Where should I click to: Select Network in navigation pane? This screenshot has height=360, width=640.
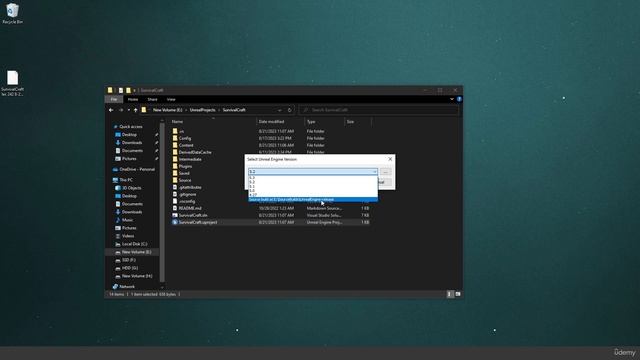coord(127,287)
